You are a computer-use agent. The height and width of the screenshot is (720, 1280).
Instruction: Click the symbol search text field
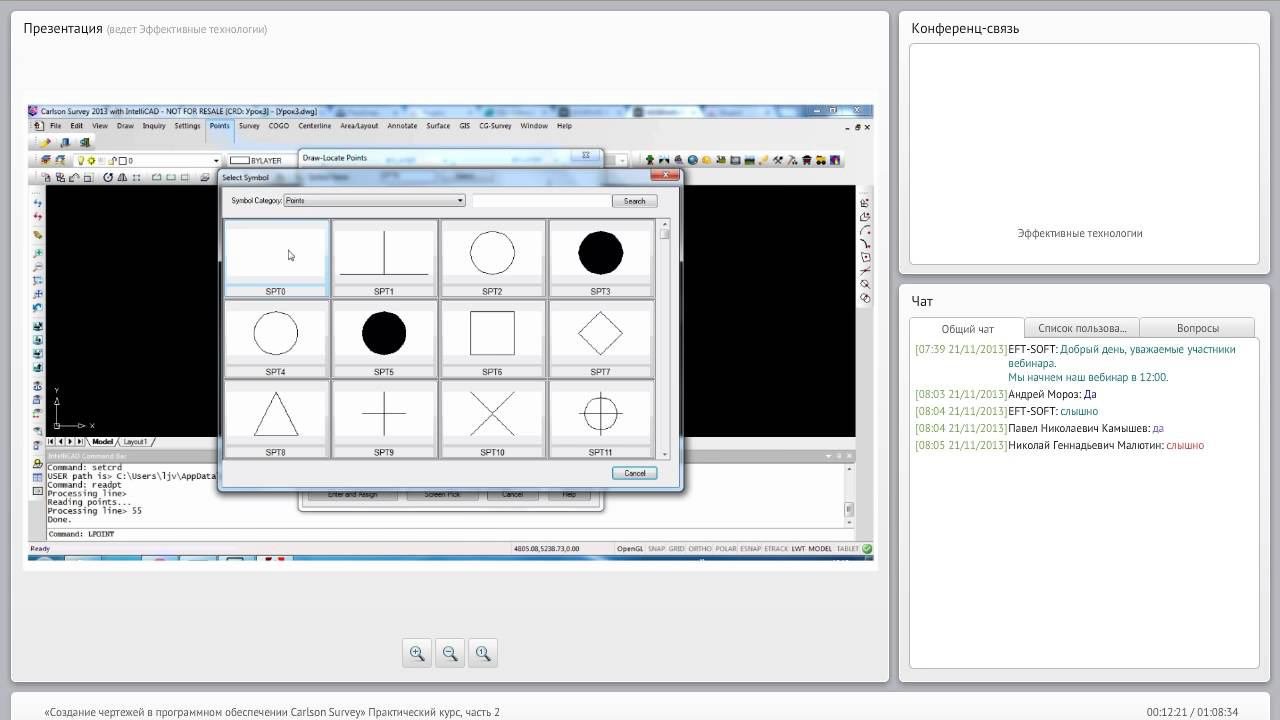point(540,201)
